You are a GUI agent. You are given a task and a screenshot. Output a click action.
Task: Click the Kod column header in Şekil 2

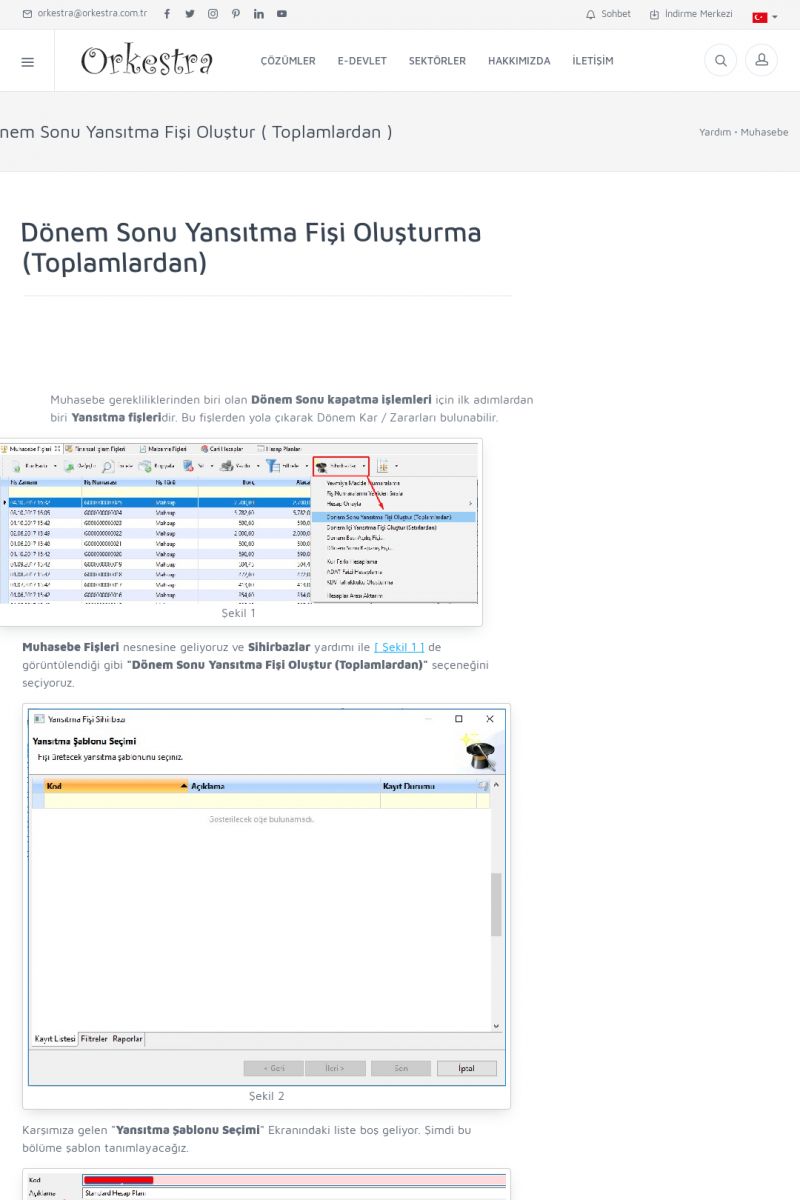[x=116, y=786]
